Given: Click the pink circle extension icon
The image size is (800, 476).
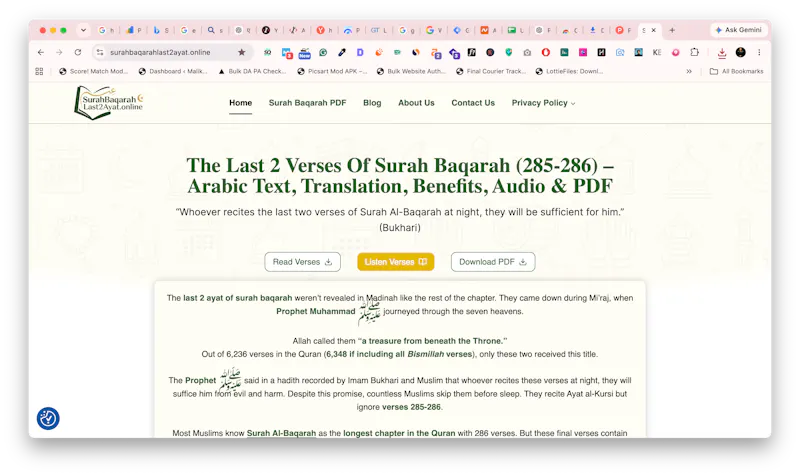Looking at the screenshot, I should pos(676,52).
